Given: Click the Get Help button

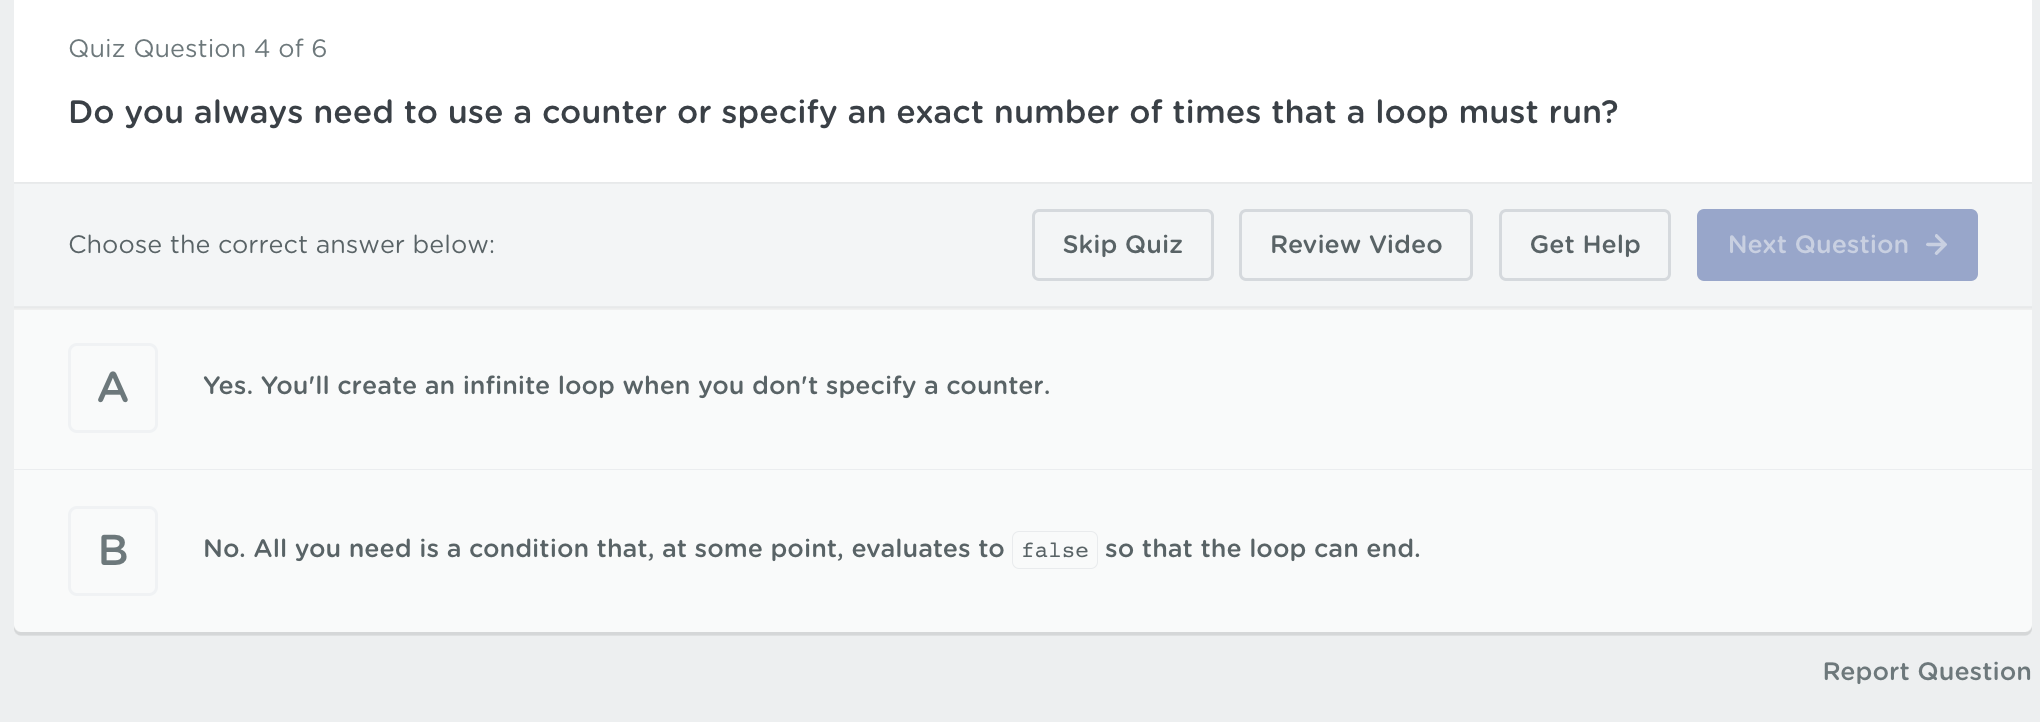Looking at the screenshot, I should pos(1584,245).
